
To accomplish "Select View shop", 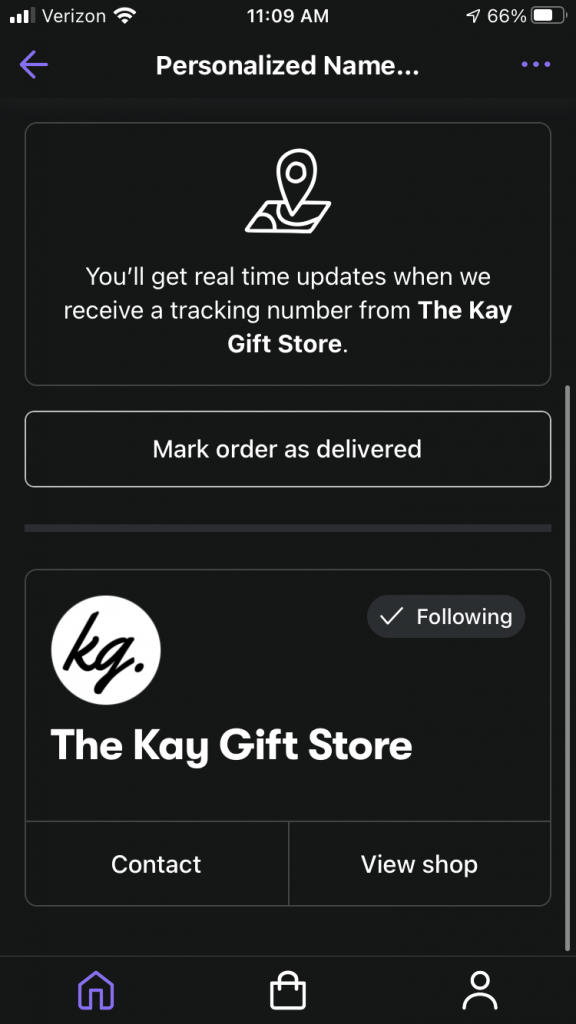I will click(x=419, y=863).
